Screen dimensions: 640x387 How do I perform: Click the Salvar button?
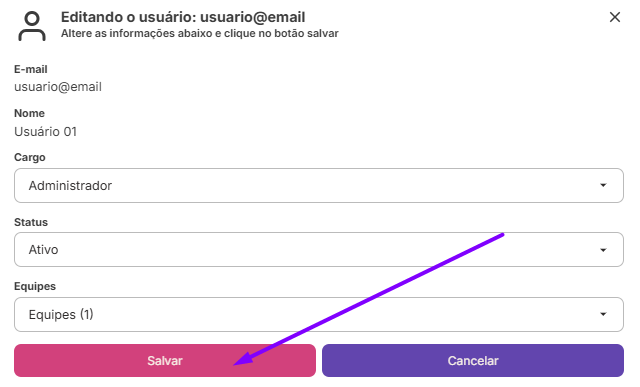click(165, 360)
